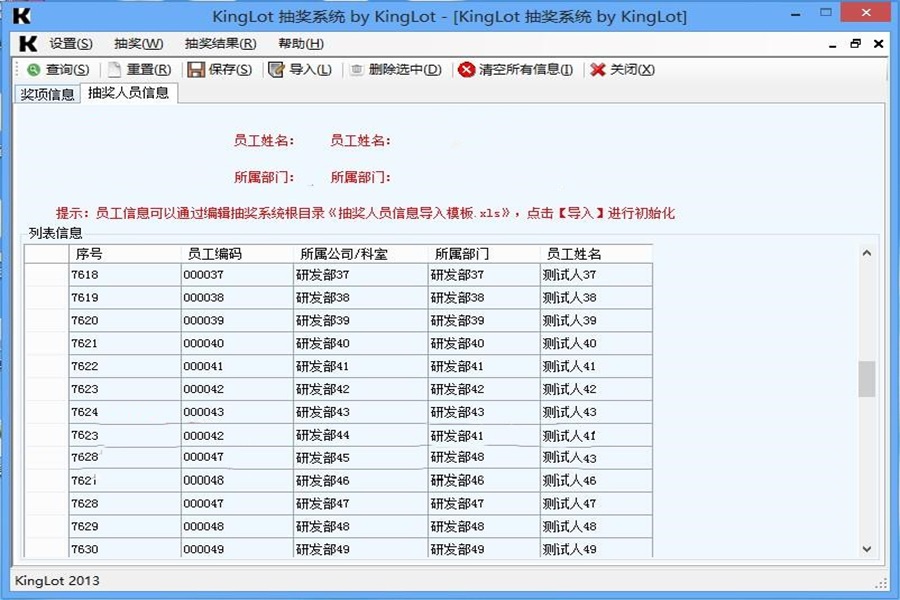Screen dimensions: 900x600
Task: Select the row with 序号 7618
Action: (338, 275)
